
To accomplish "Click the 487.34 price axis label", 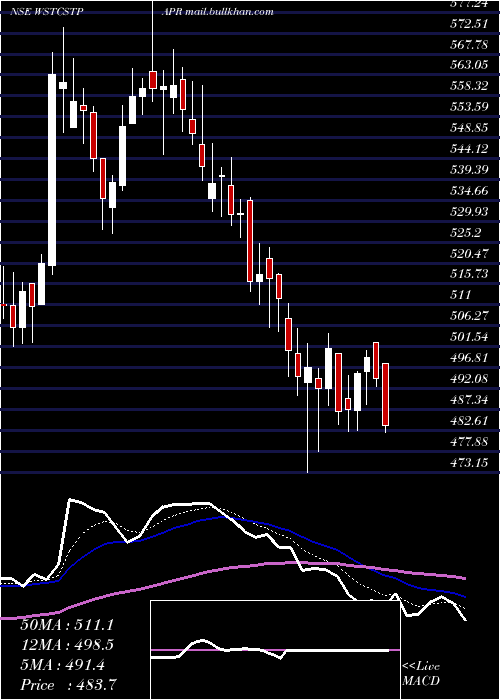I will 468,400.
